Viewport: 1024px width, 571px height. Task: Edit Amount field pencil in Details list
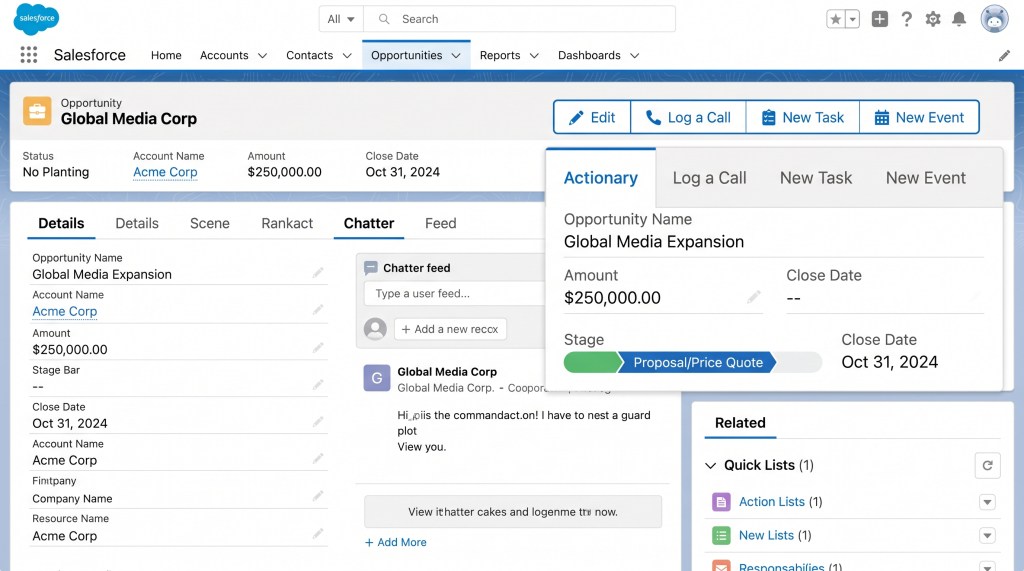(318, 348)
